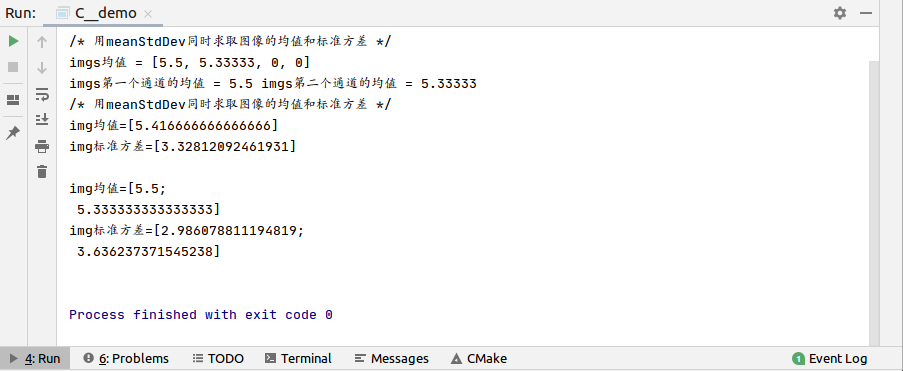Open the 6: Problems tool window

click(x=126, y=359)
